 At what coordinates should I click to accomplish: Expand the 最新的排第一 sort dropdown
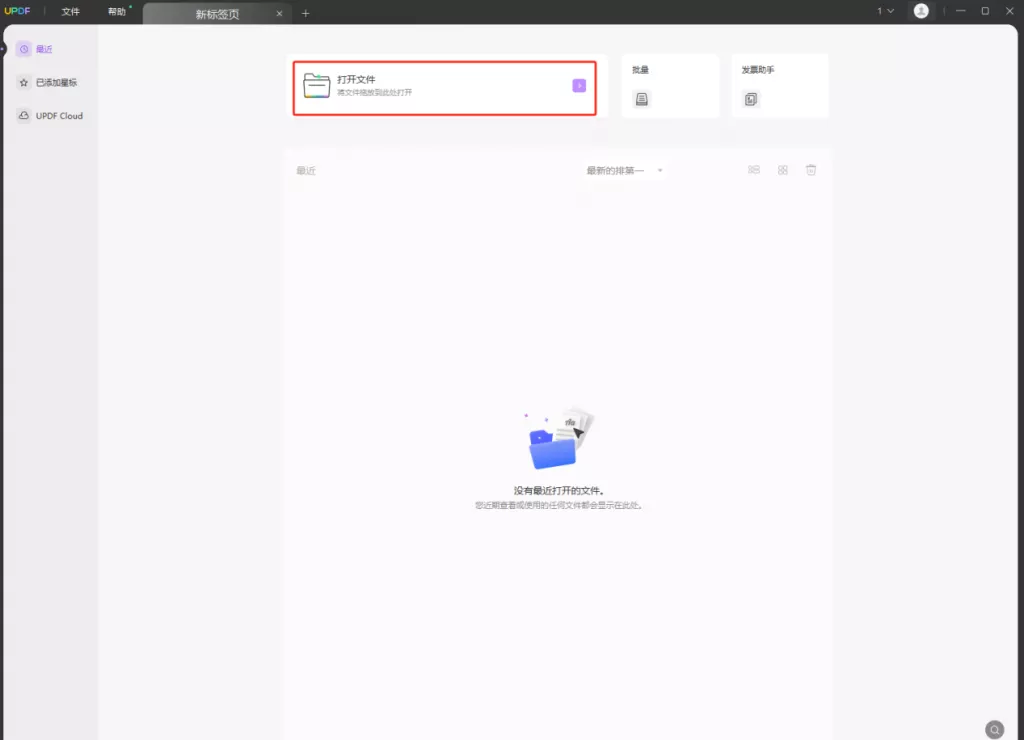[x=624, y=170]
